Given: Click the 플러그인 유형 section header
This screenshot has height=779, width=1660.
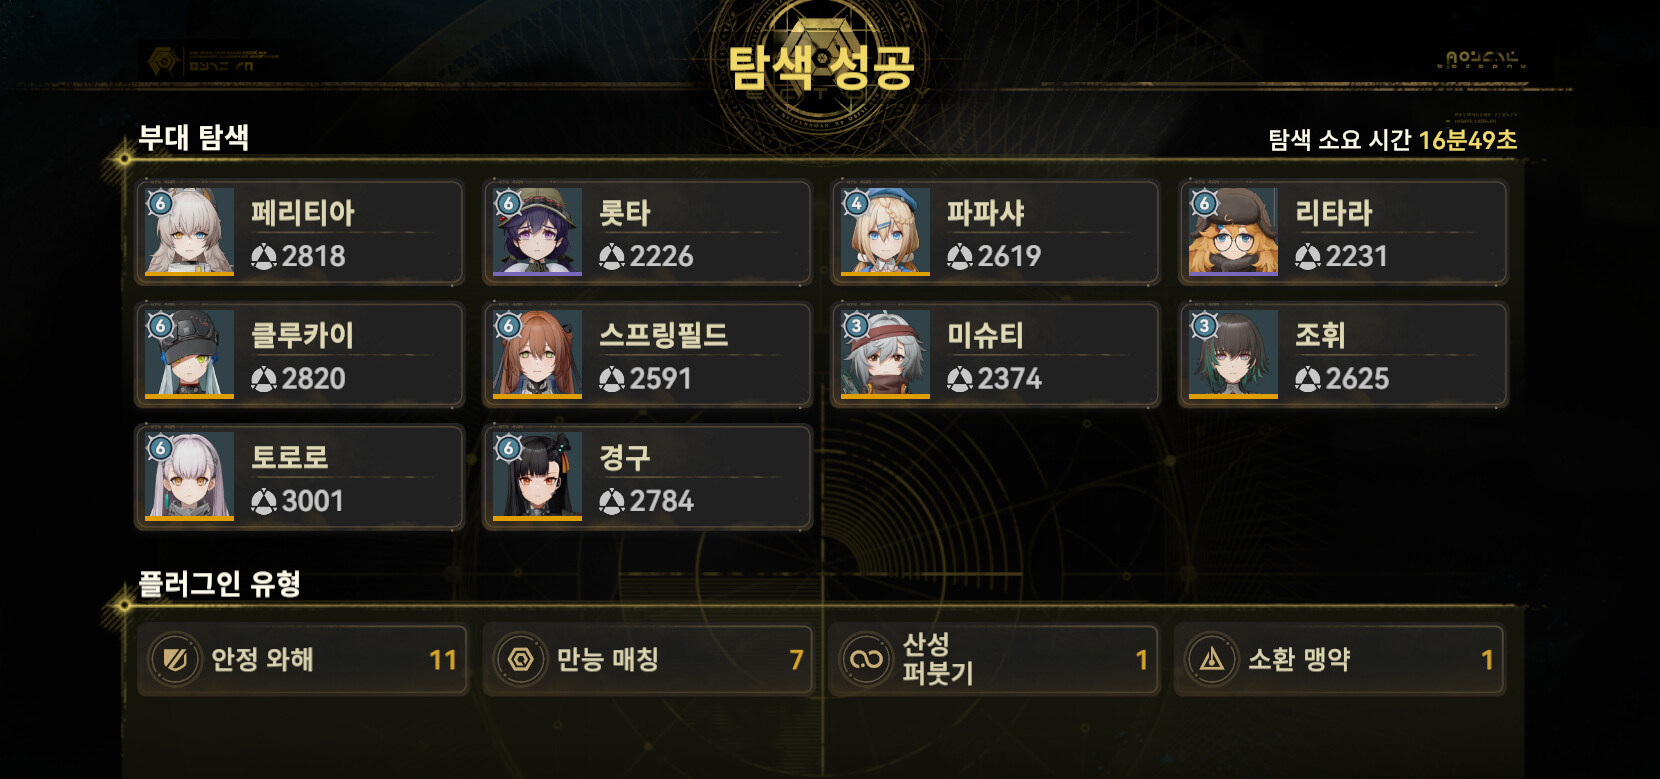Looking at the screenshot, I should (220, 583).
